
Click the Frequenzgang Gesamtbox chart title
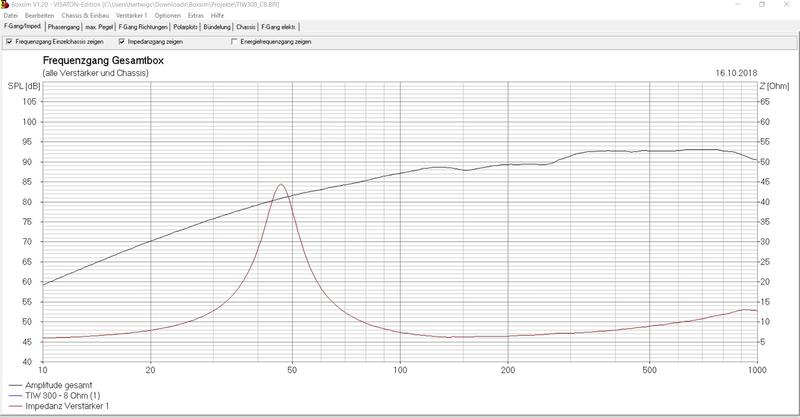coord(103,61)
